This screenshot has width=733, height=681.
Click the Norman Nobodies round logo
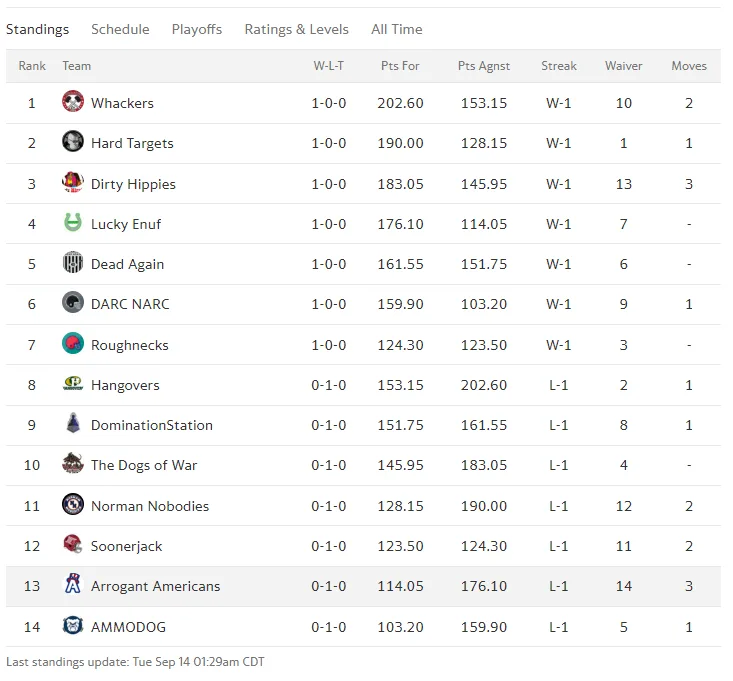point(73,504)
